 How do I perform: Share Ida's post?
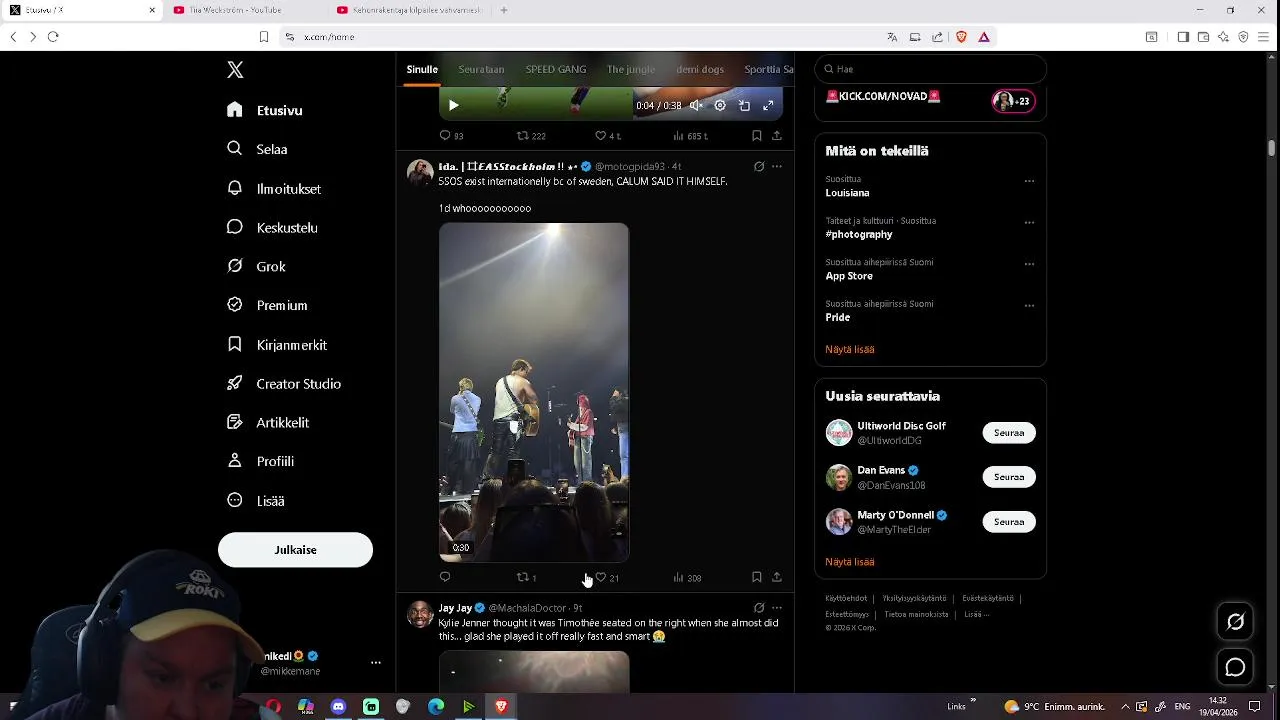coord(777,577)
